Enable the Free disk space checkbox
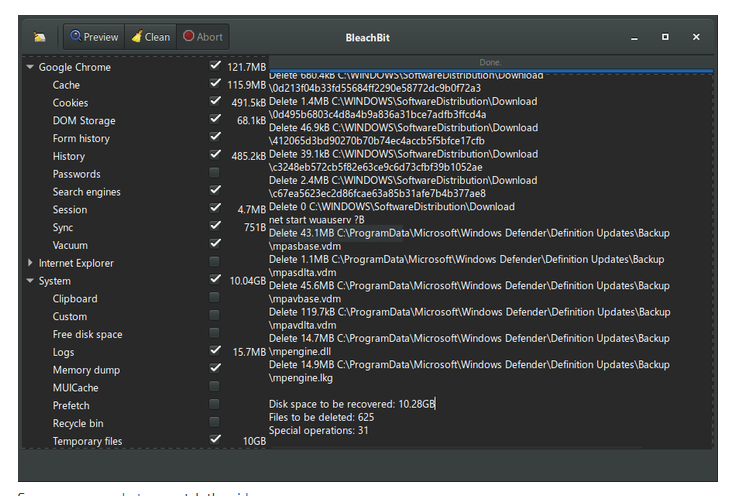This screenshot has height=496, width=734. pyautogui.click(x=214, y=333)
